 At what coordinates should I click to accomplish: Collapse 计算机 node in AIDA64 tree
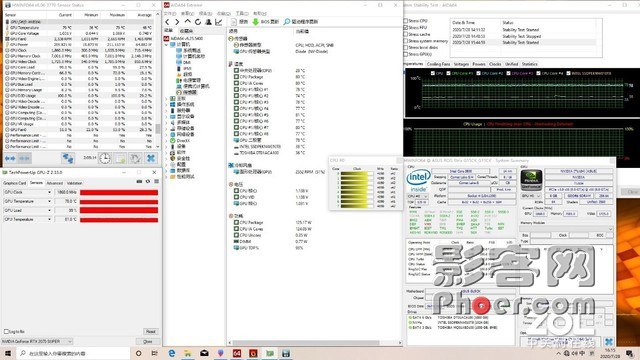pos(167,44)
